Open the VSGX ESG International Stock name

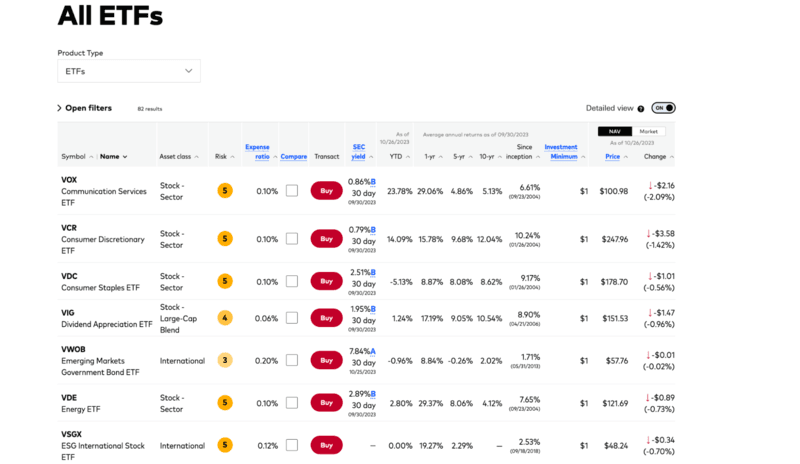pyautogui.click(x=103, y=451)
